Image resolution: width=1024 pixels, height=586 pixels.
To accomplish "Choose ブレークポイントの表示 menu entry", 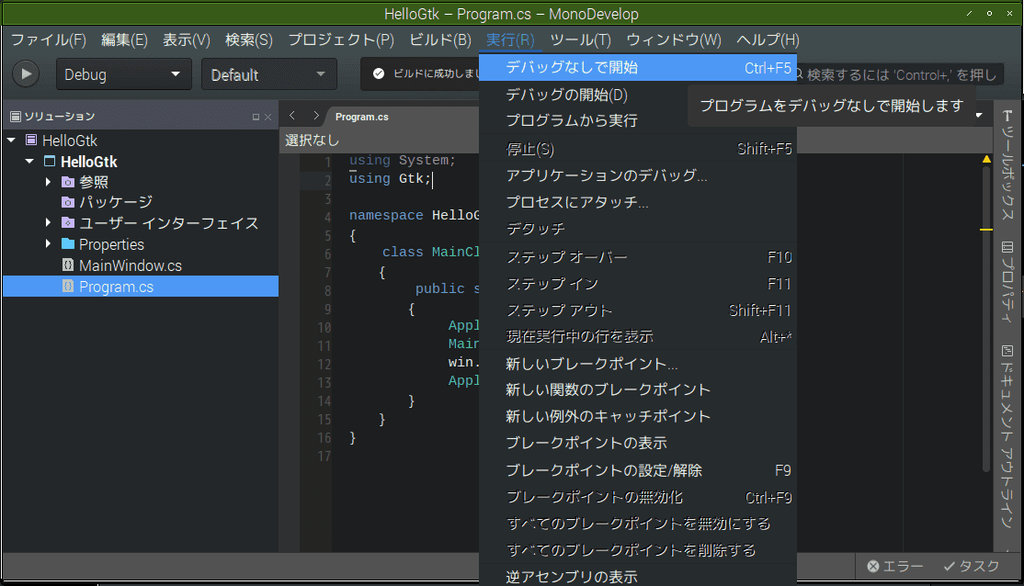I will 638,443.
